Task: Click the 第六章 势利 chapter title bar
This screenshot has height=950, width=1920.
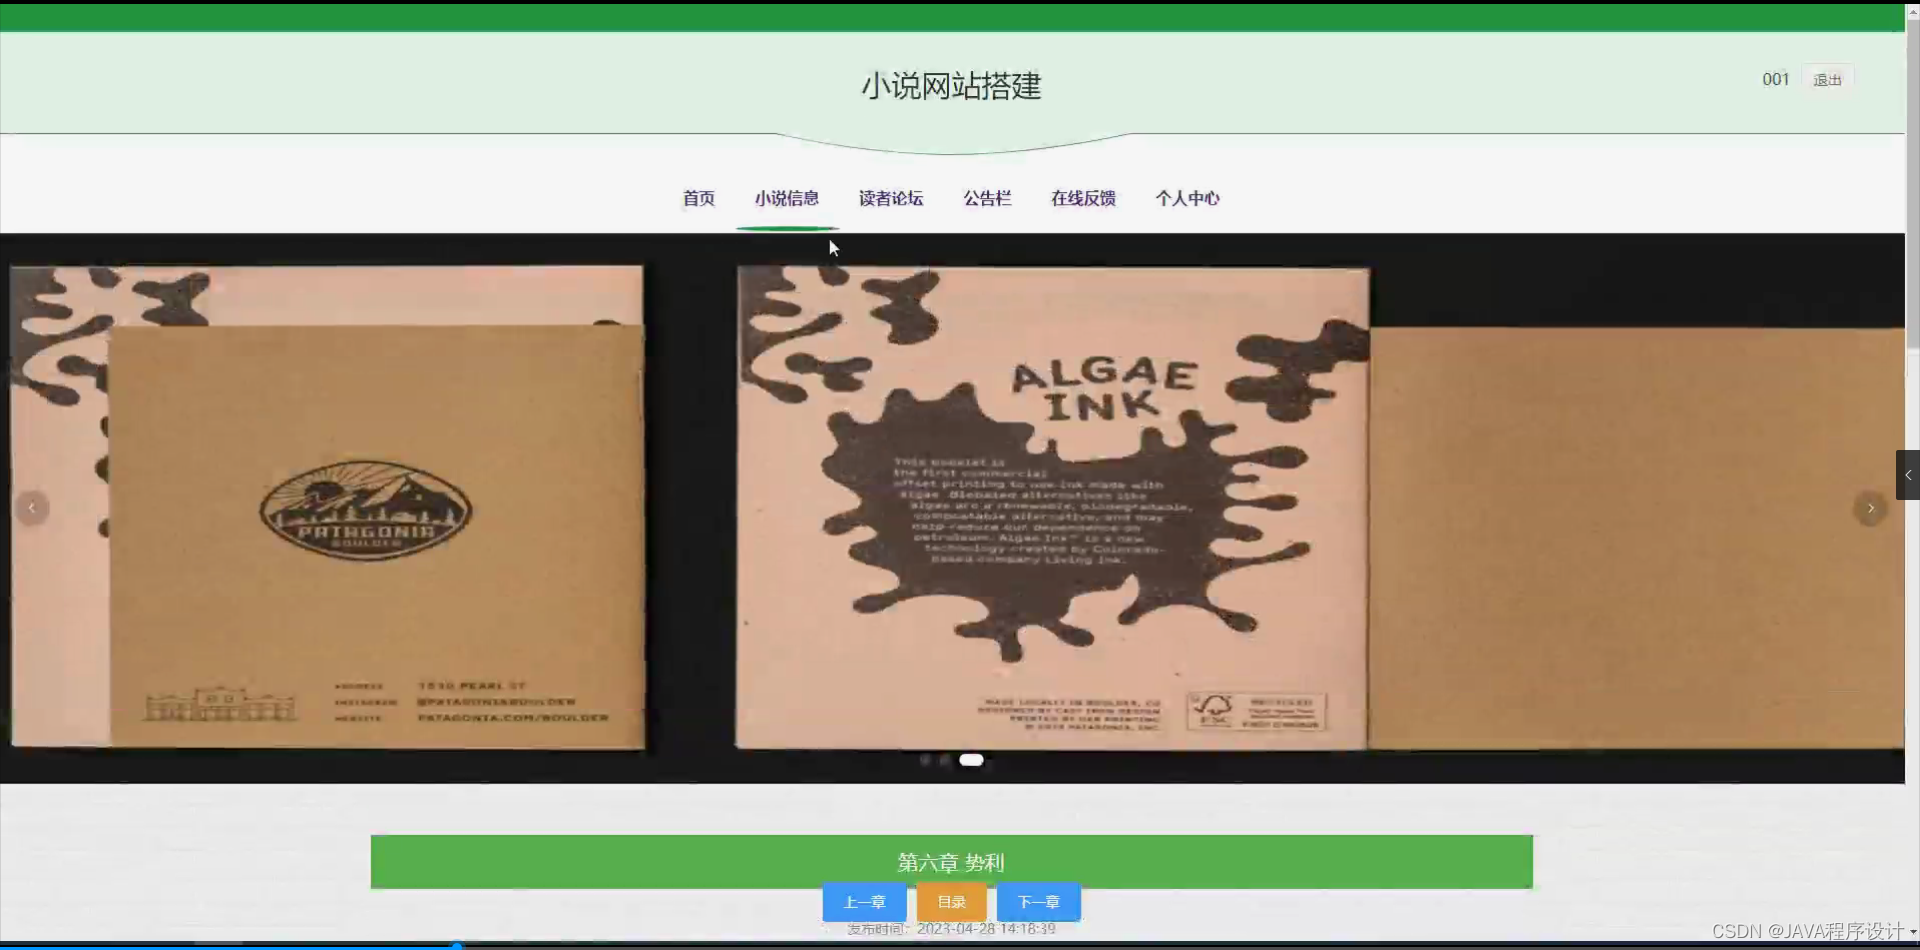Action: click(x=951, y=862)
